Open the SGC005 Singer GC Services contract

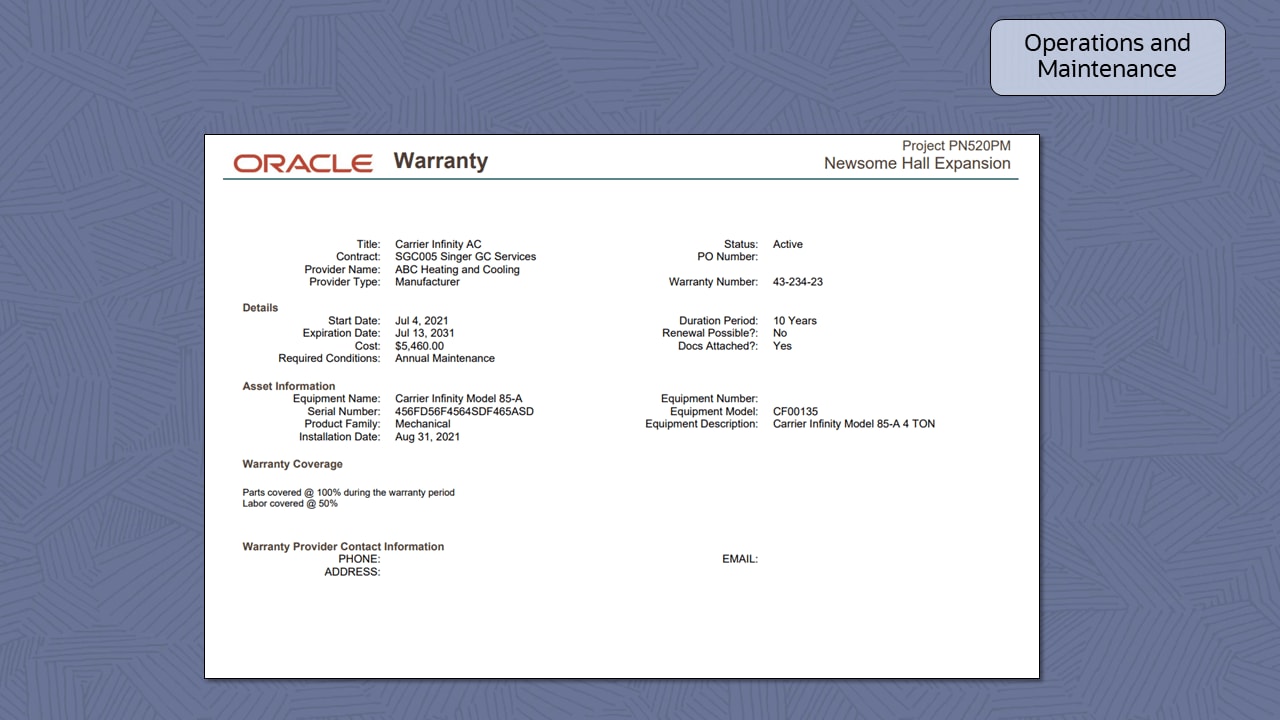pos(463,256)
